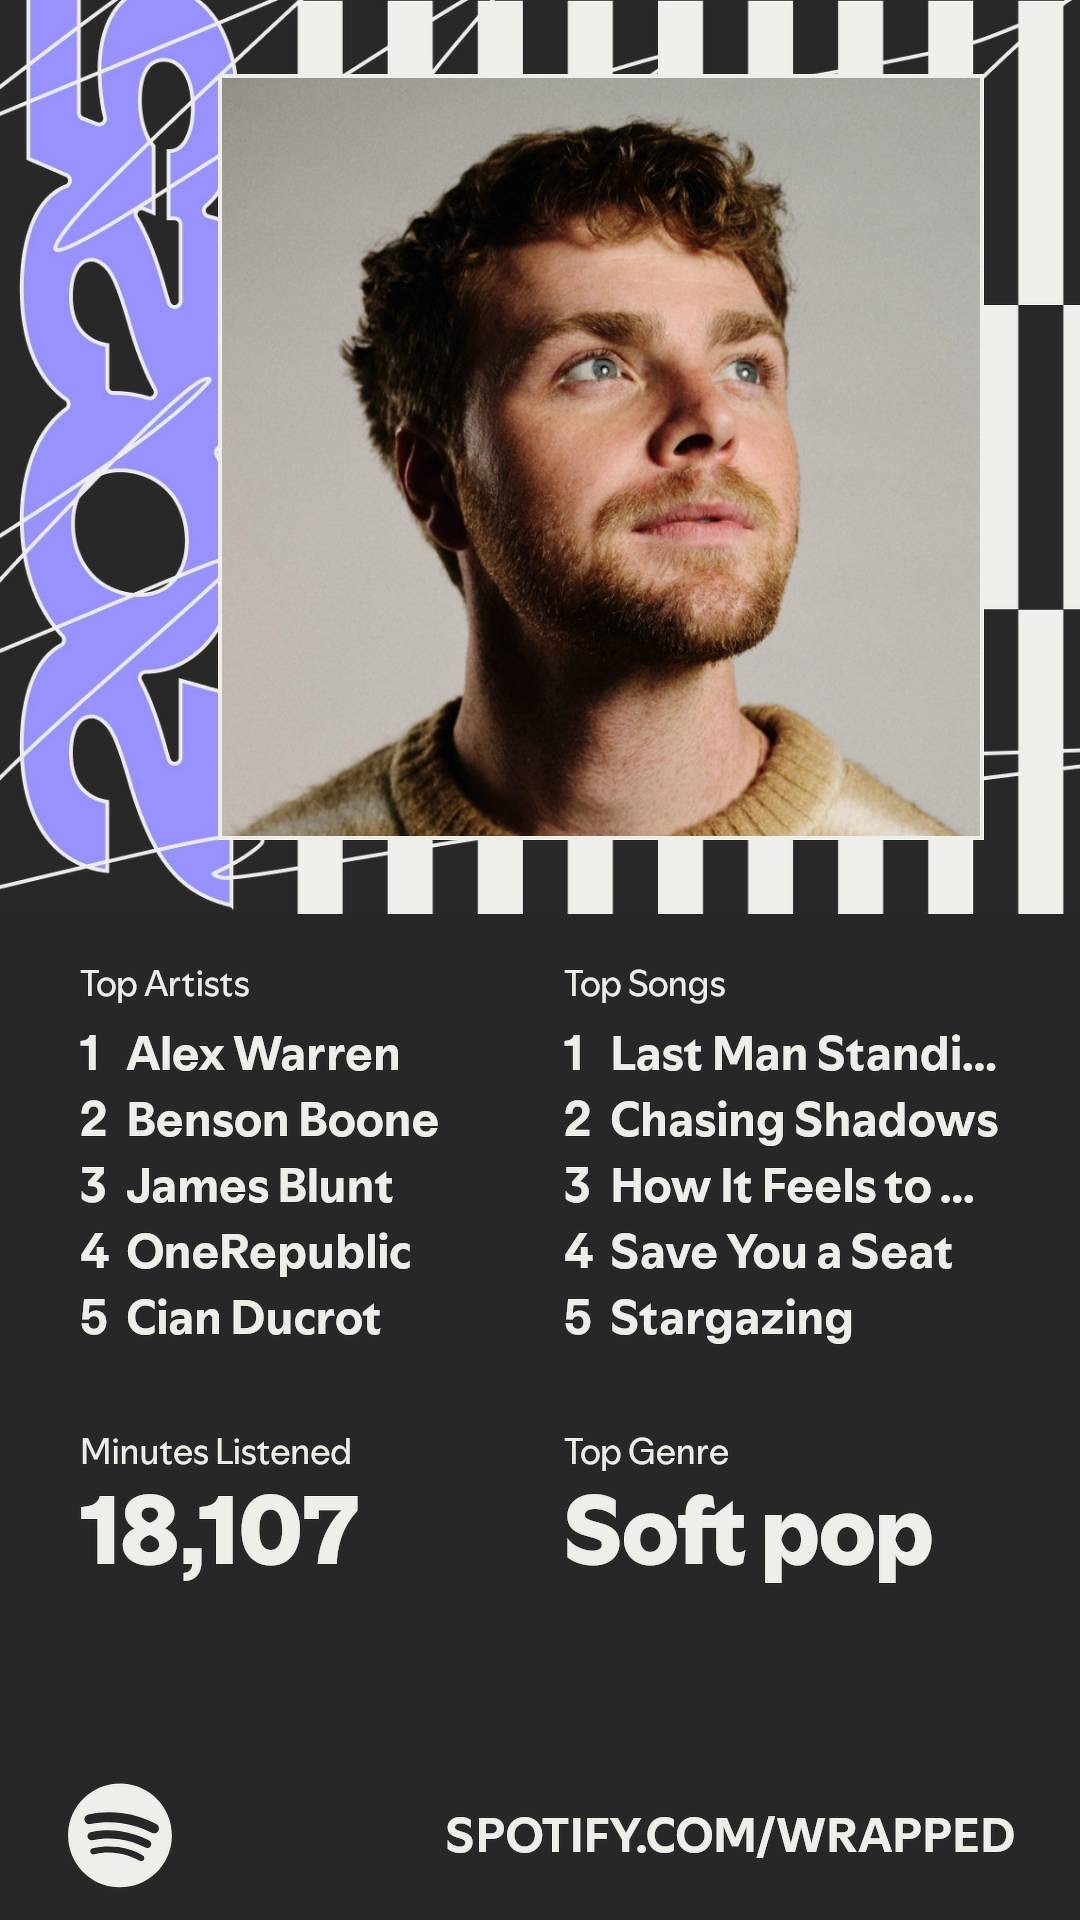
Task: Tap James Blunt artist entry
Action: point(259,1186)
